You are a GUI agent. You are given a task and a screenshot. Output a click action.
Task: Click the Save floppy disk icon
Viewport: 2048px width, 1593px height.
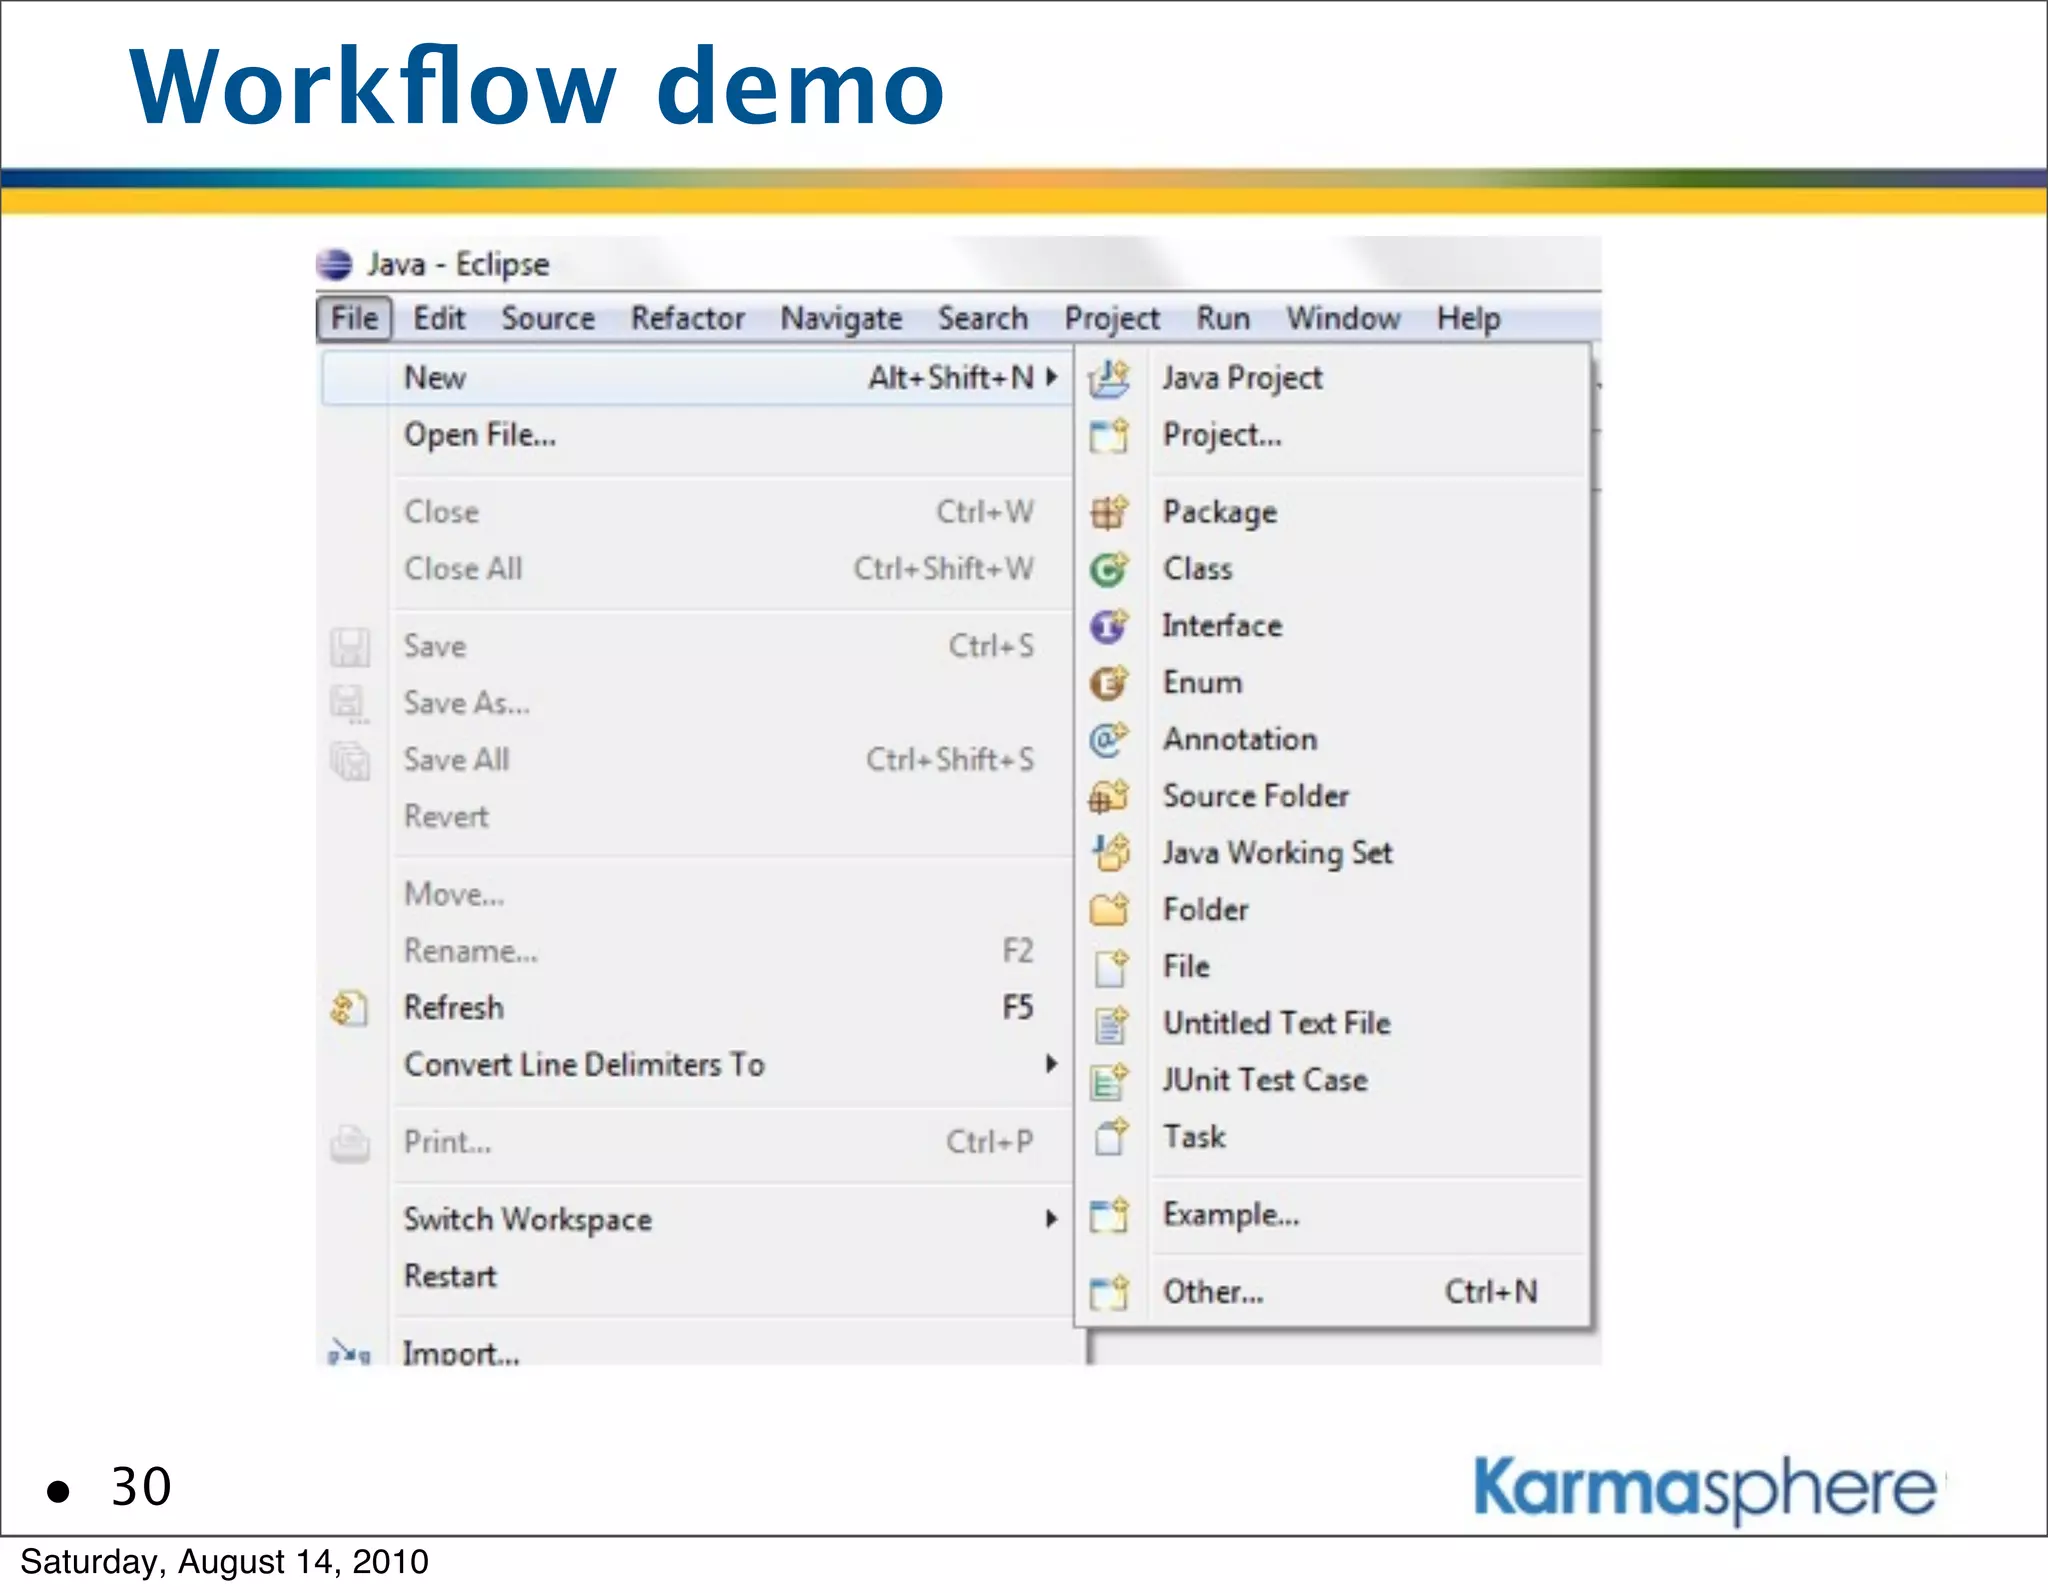coord(350,647)
